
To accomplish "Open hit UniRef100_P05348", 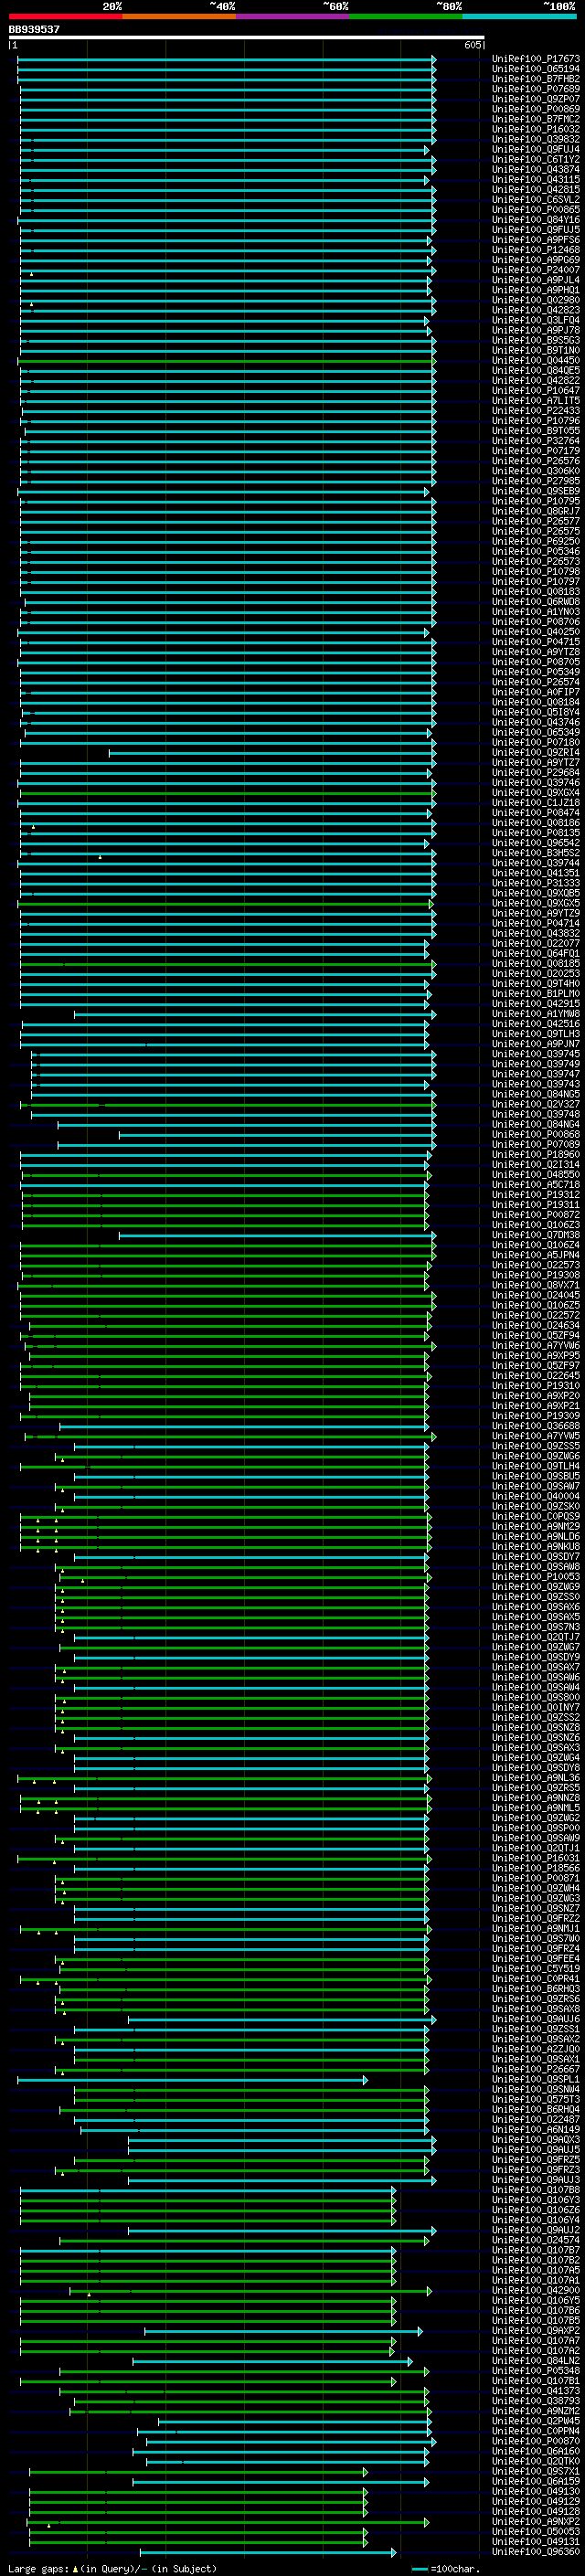I will click(536, 2371).
